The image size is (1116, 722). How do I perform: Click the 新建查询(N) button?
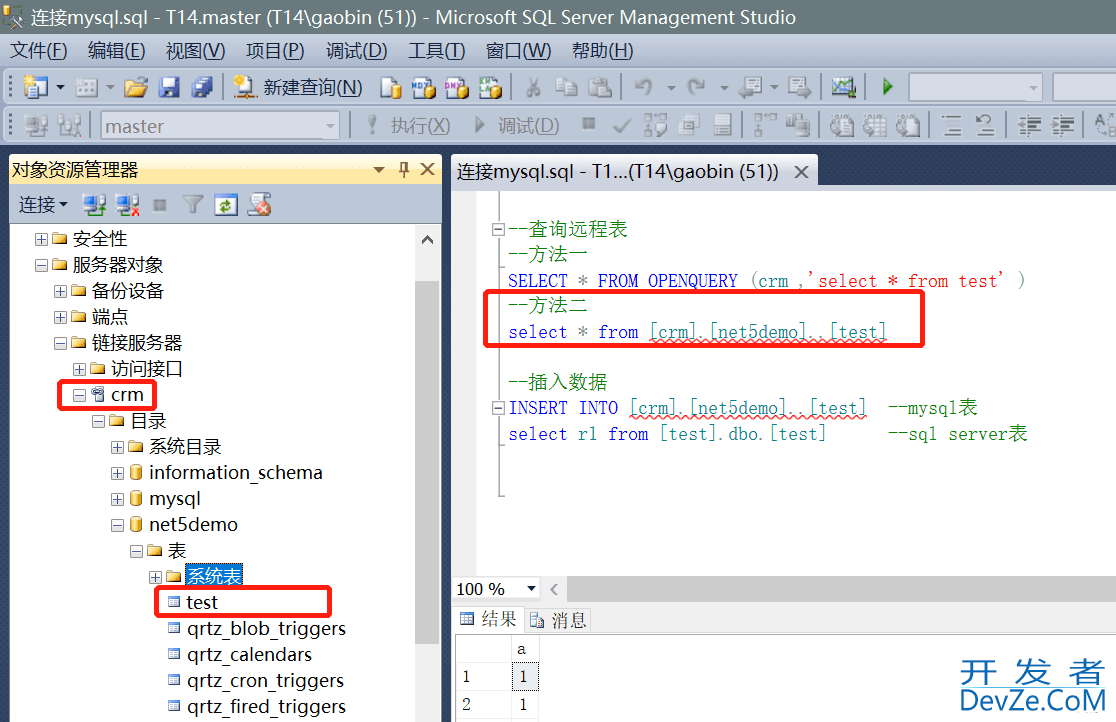298,88
